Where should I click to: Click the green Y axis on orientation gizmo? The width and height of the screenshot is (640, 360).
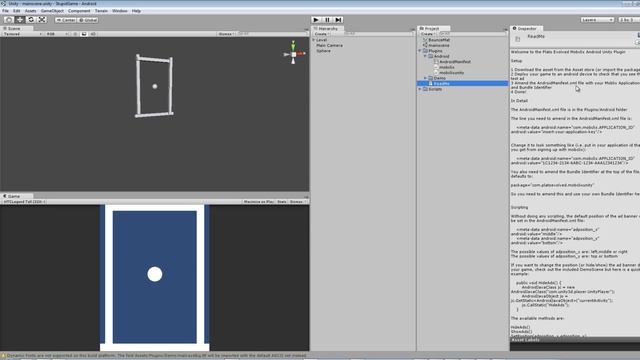(x=293, y=45)
